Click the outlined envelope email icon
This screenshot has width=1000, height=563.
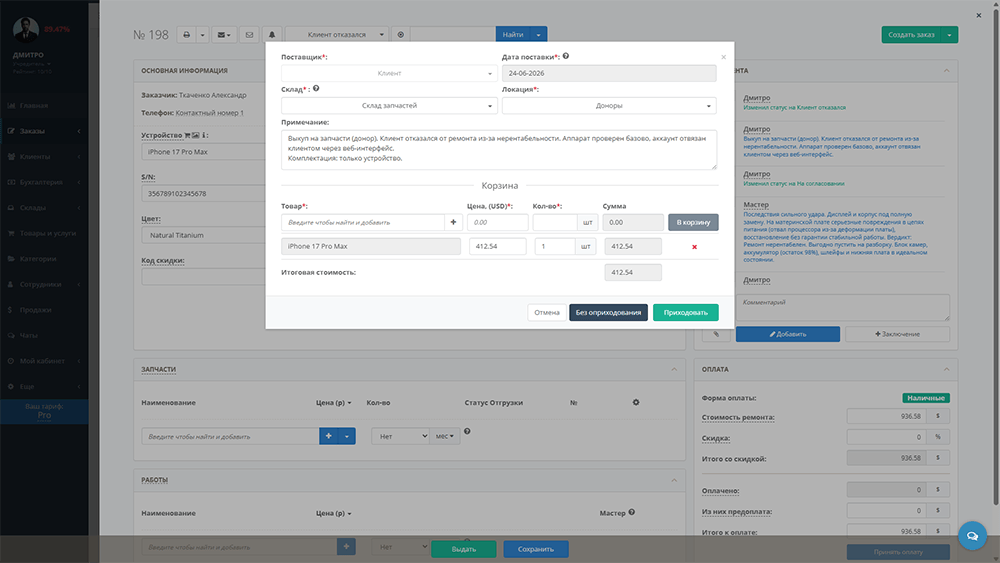[x=249, y=34]
